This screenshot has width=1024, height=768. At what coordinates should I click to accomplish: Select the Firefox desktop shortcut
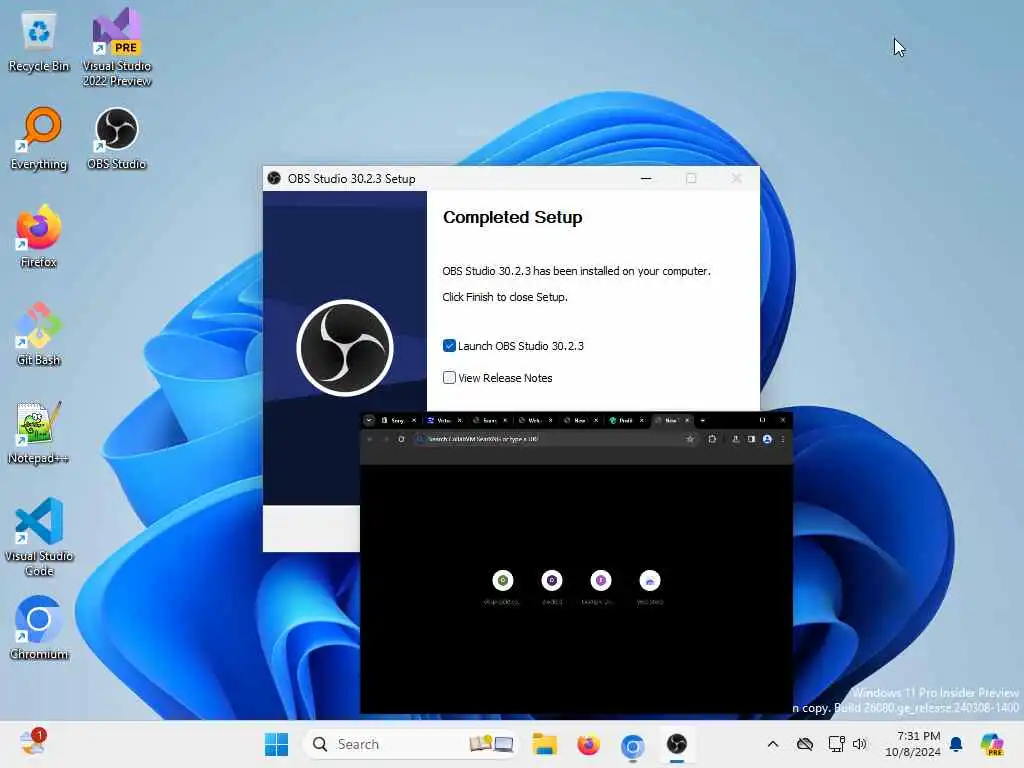[39, 236]
